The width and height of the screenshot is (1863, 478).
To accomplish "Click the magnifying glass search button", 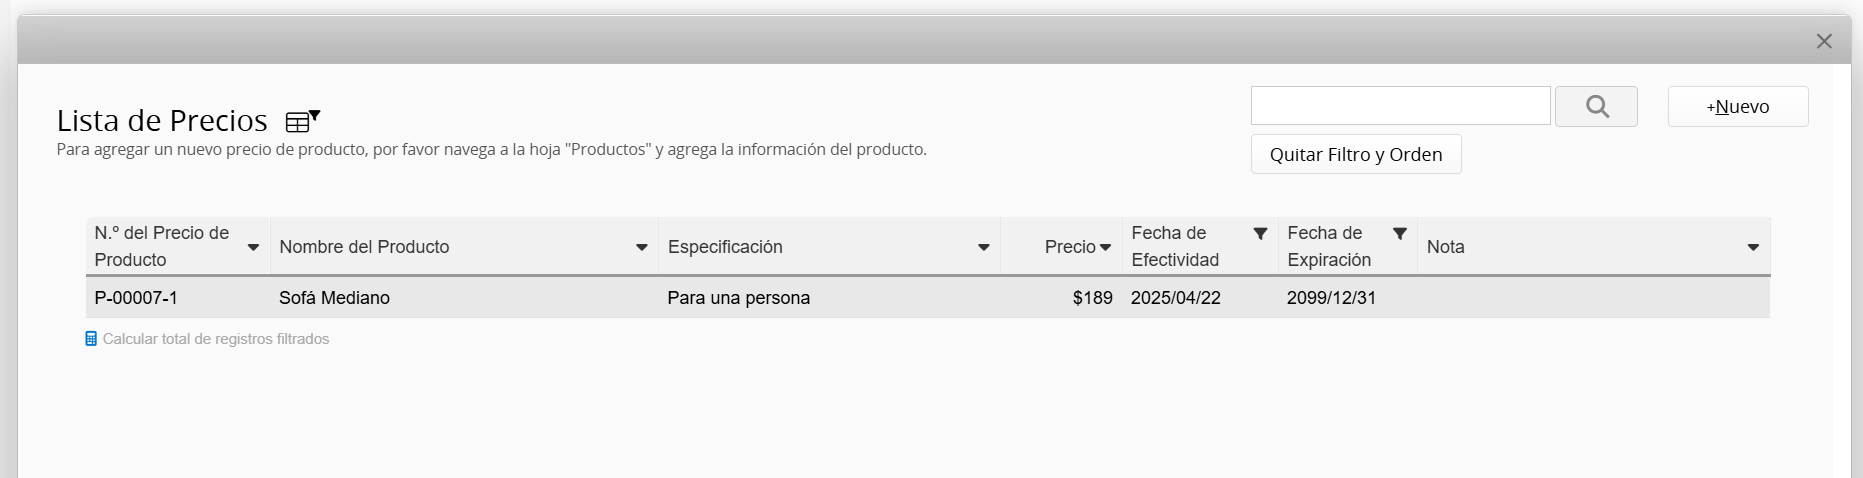I will [x=1596, y=106].
